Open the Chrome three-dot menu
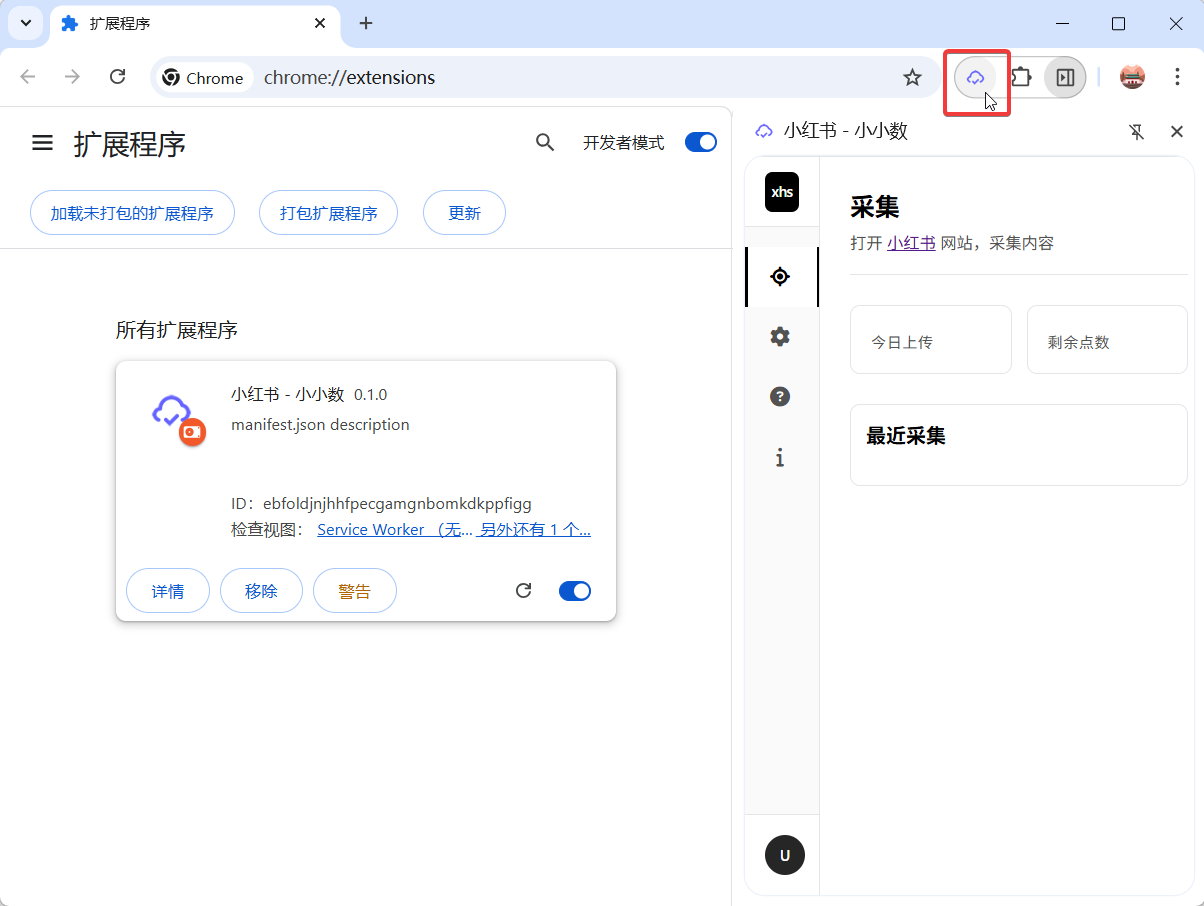 pyautogui.click(x=1177, y=76)
